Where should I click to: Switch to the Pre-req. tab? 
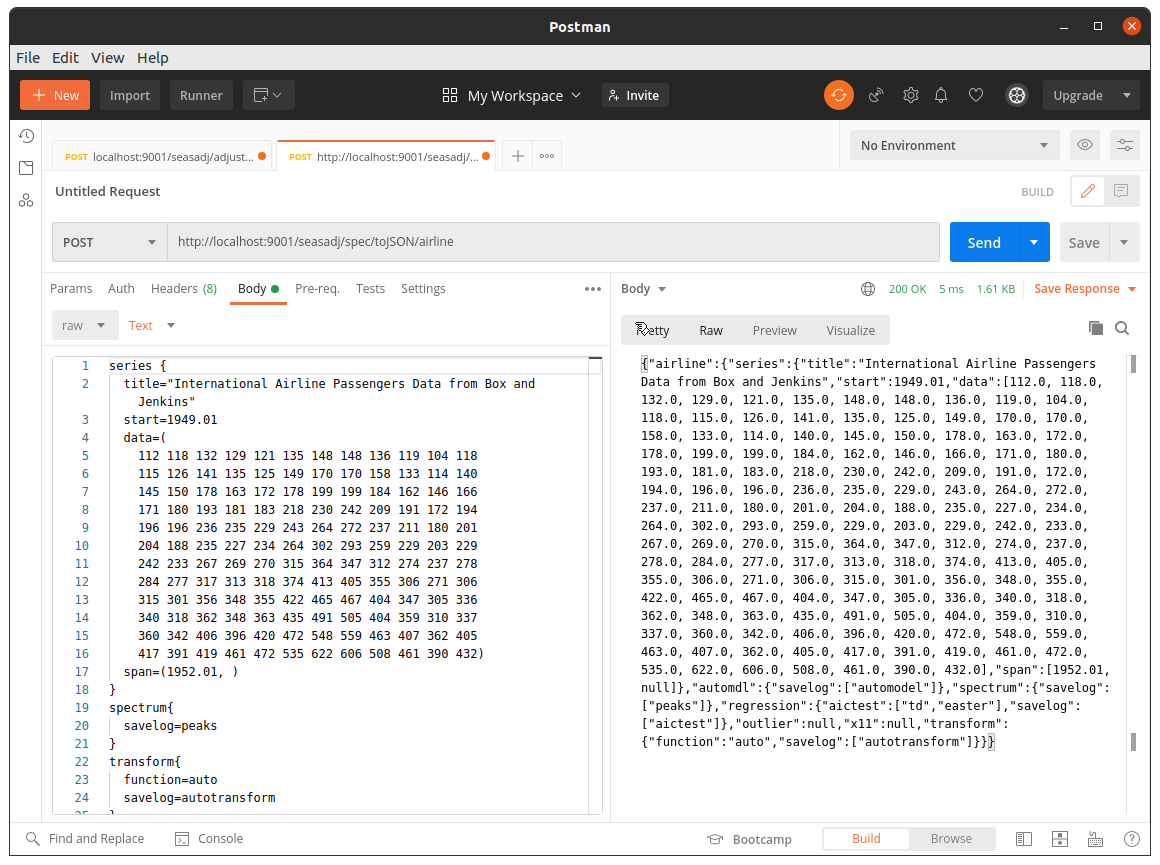pyautogui.click(x=317, y=289)
